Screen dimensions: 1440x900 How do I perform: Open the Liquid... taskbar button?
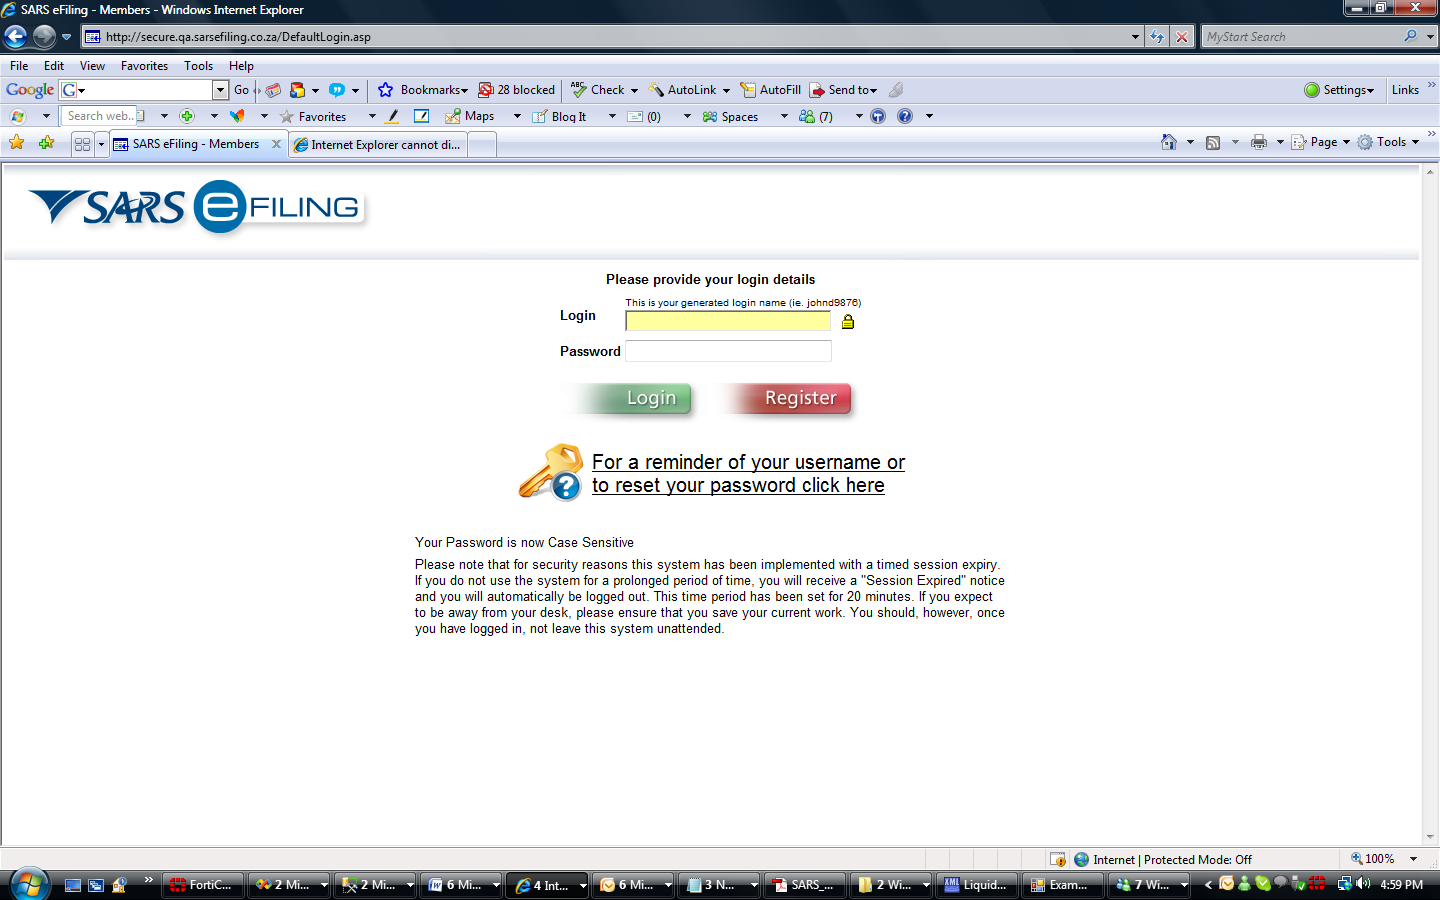pyautogui.click(x=978, y=885)
